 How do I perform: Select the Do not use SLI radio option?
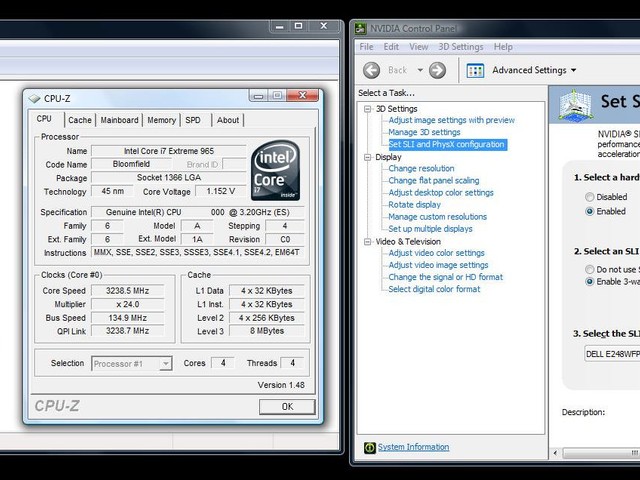pyautogui.click(x=589, y=269)
